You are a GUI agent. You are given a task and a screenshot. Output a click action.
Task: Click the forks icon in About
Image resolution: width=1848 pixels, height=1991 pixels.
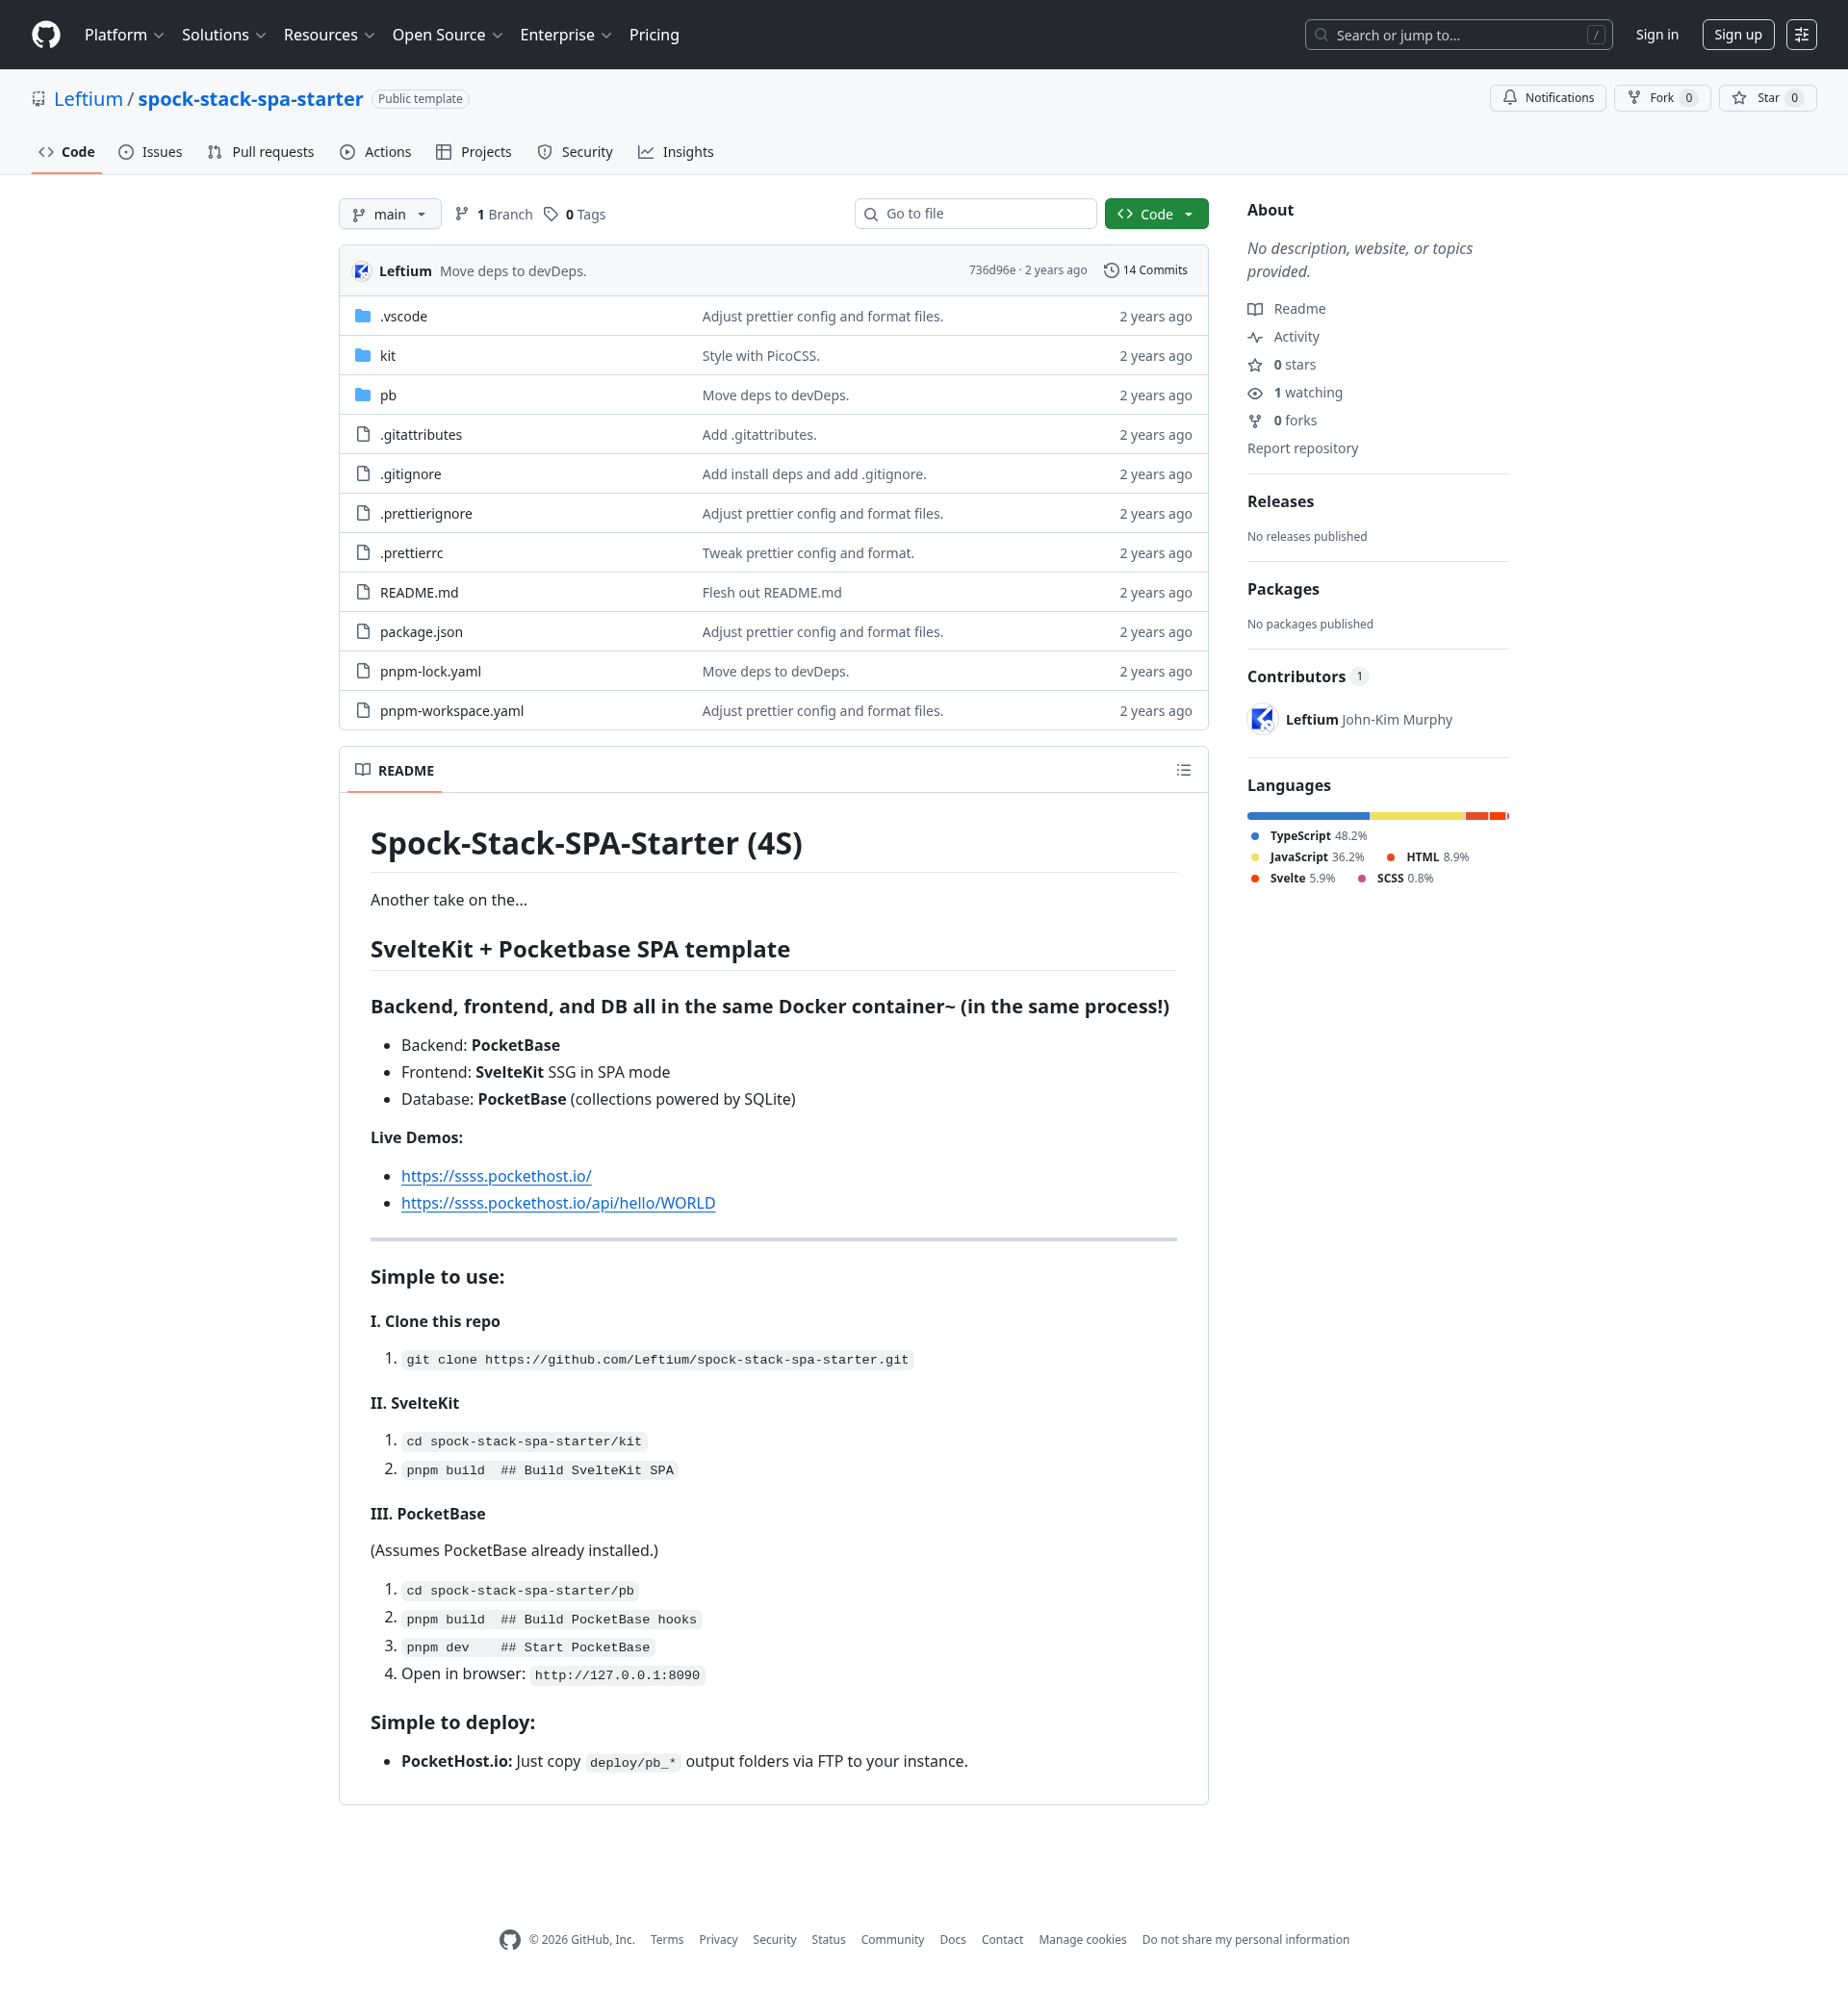click(x=1255, y=421)
